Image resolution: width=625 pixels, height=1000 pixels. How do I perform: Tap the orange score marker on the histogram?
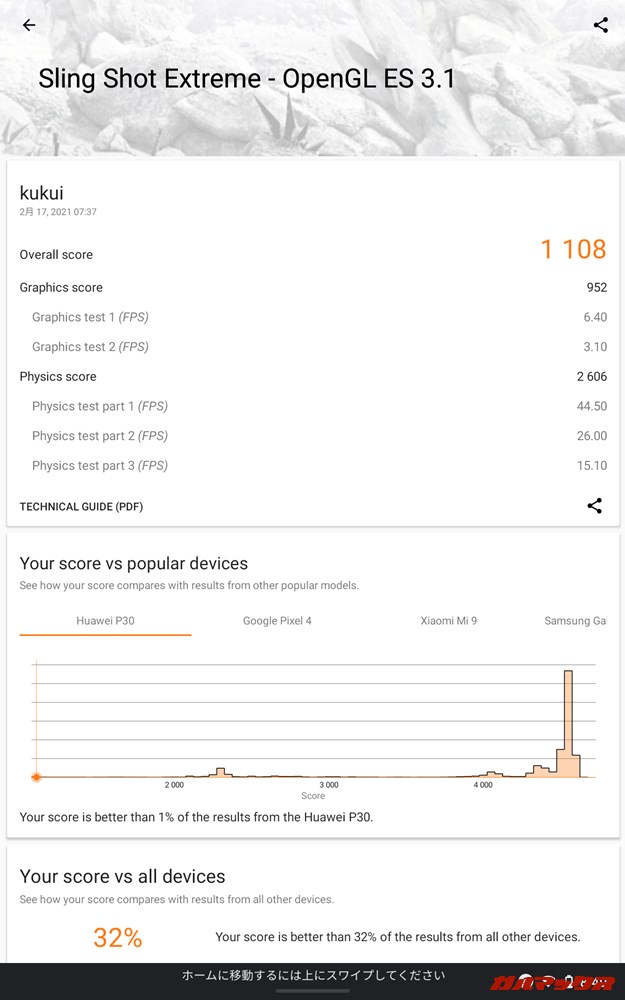(x=37, y=777)
